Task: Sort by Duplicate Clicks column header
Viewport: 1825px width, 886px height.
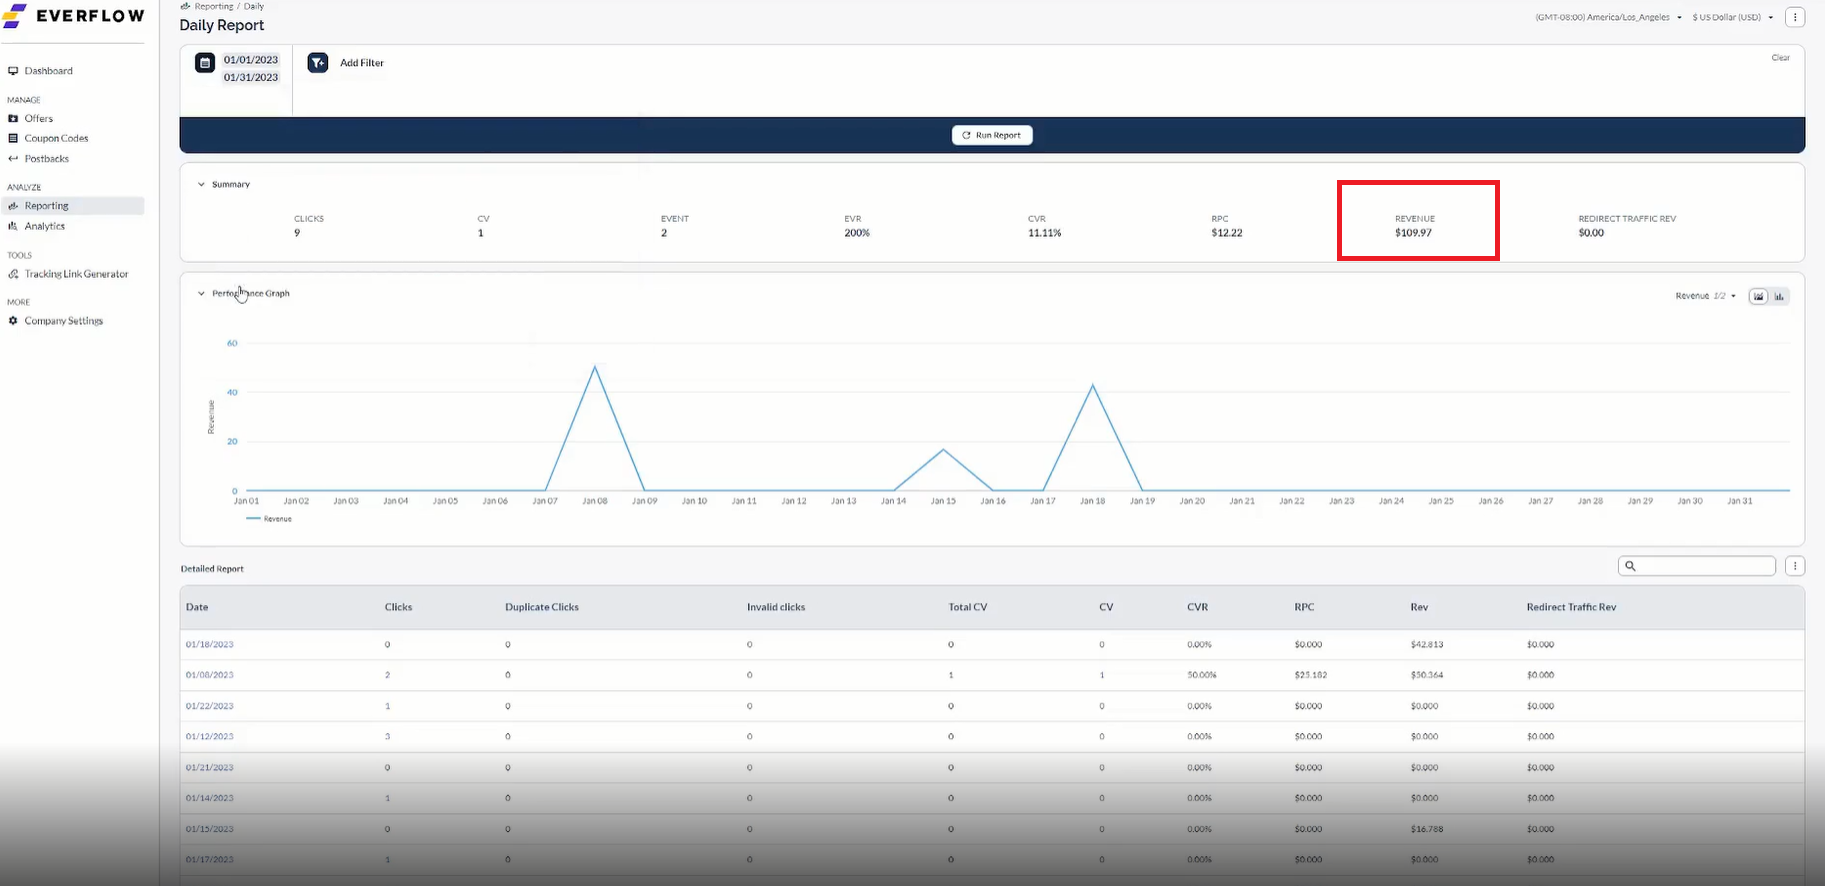Action: [542, 607]
